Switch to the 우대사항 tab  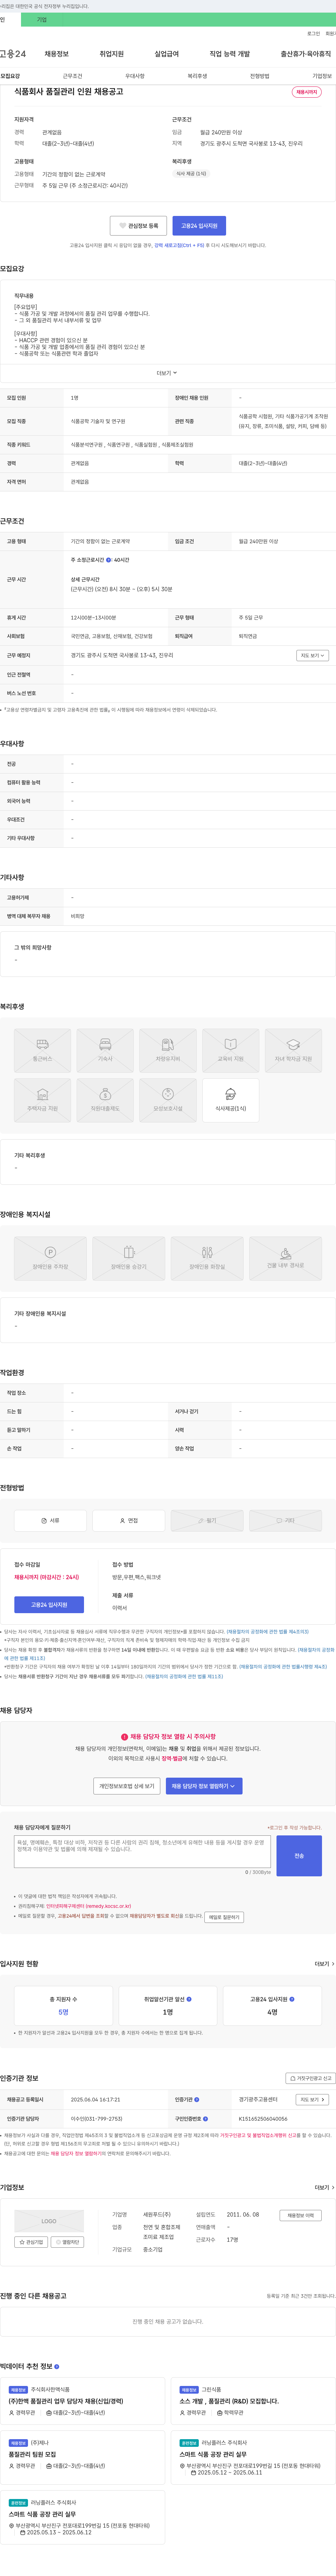pyautogui.click(x=135, y=76)
